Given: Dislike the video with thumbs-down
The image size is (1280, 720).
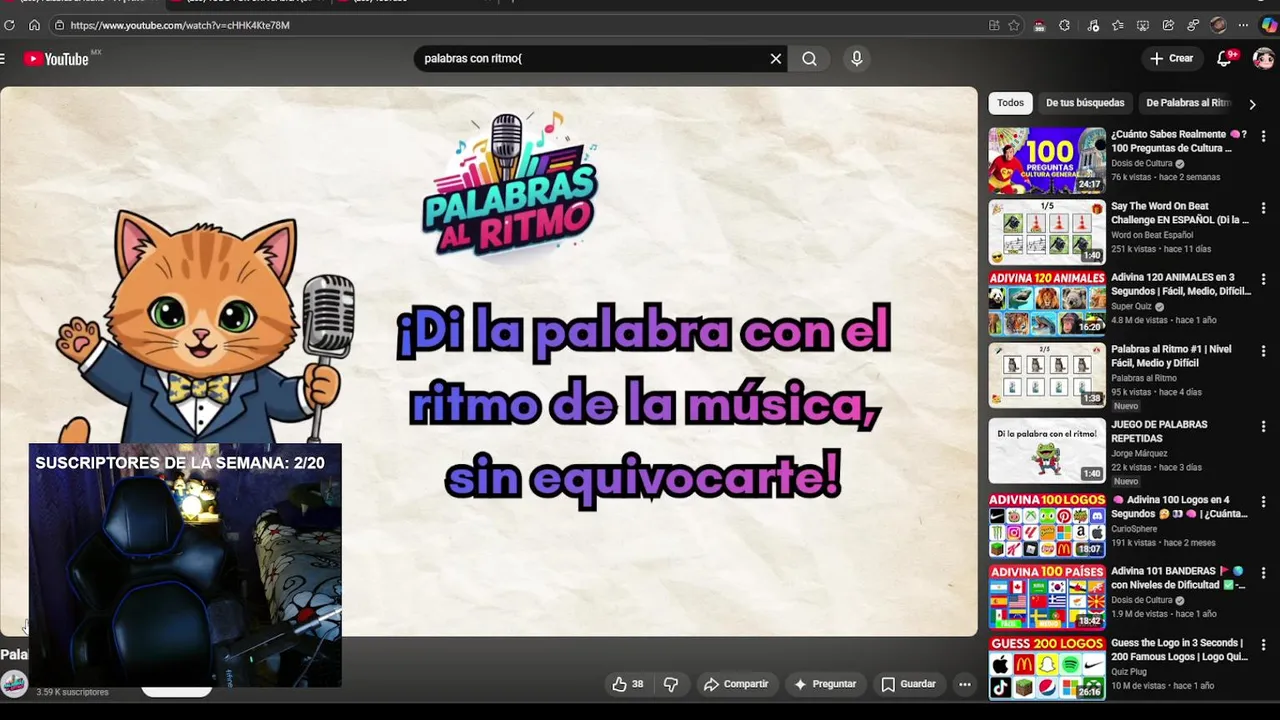Looking at the screenshot, I should (x=671, y=684).
